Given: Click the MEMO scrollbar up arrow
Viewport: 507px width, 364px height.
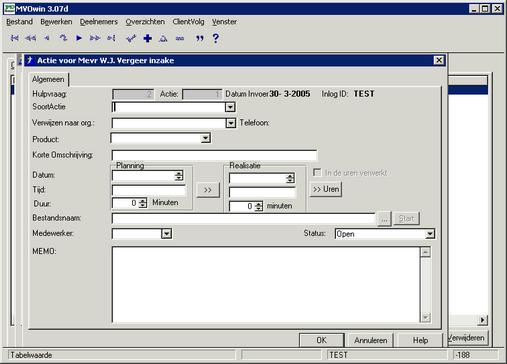Looking at the screenshot, I should (425, 252).
